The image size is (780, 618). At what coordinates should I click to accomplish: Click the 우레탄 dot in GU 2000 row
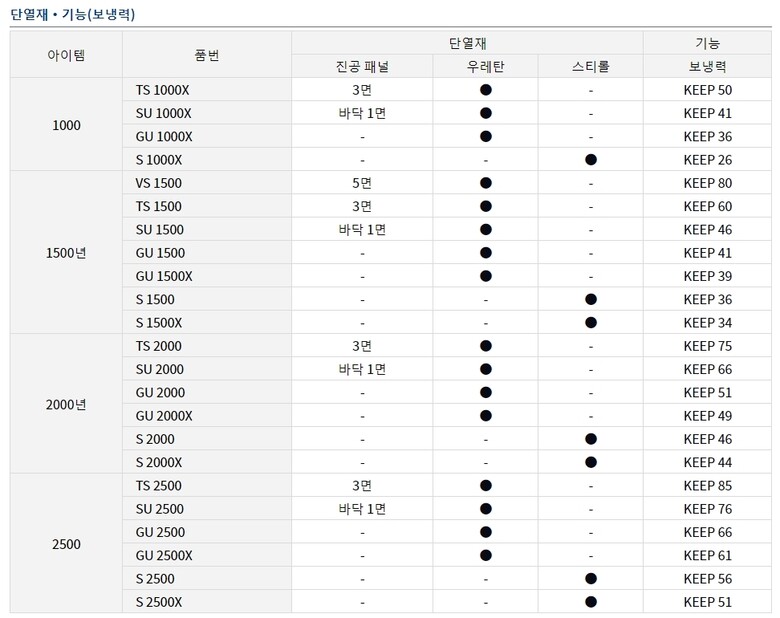tap(485, 393)
